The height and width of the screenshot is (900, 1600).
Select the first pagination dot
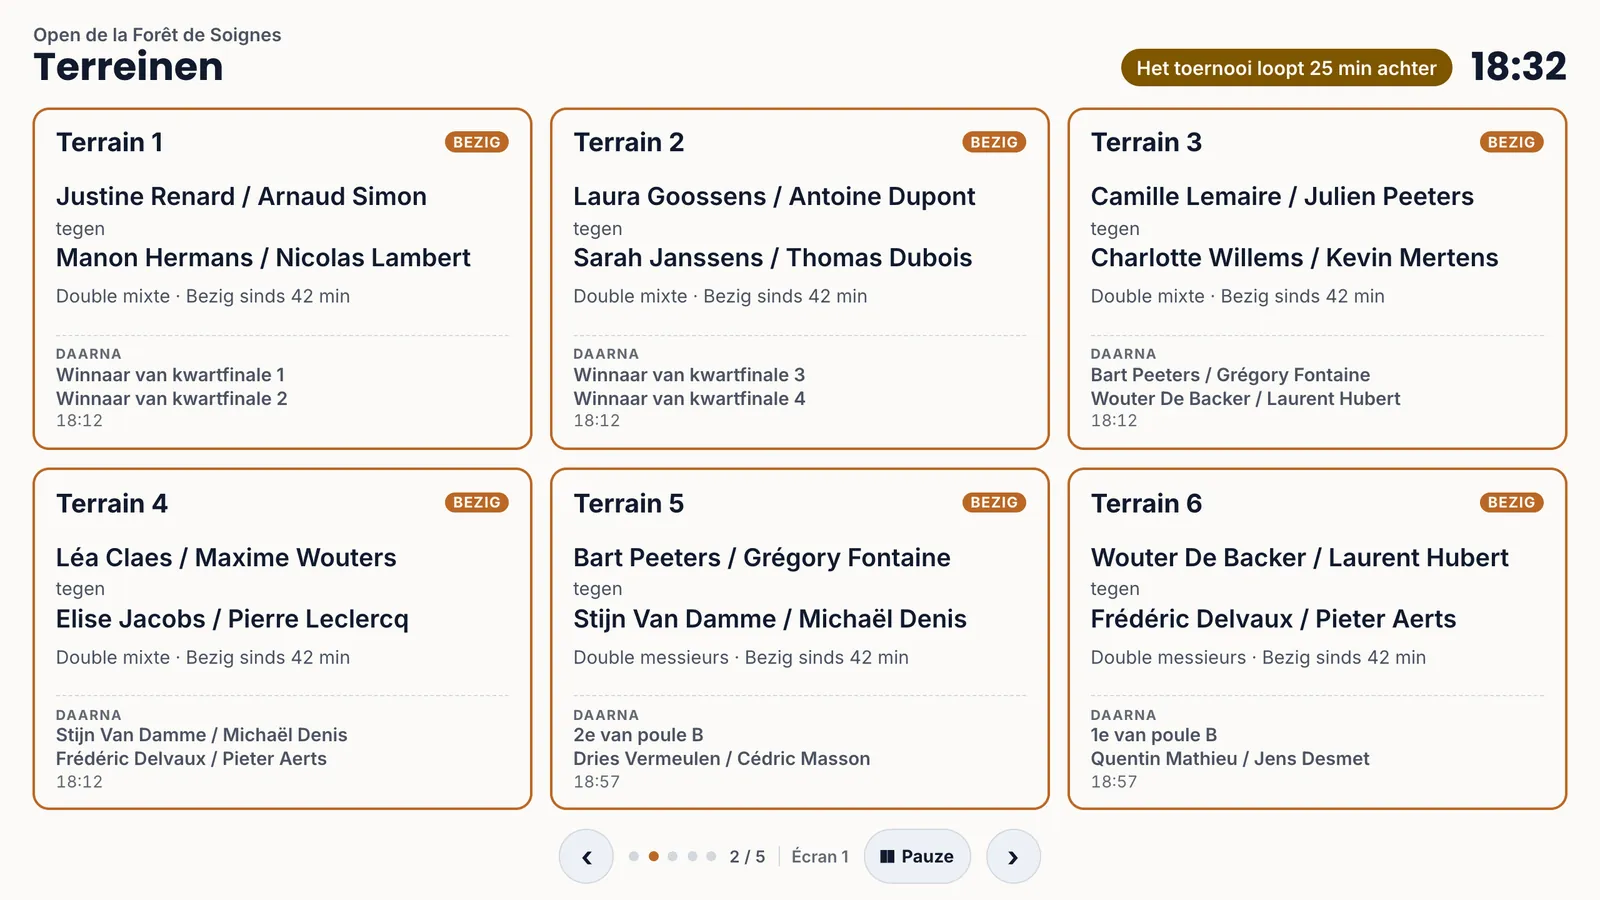tap(634, 856)
